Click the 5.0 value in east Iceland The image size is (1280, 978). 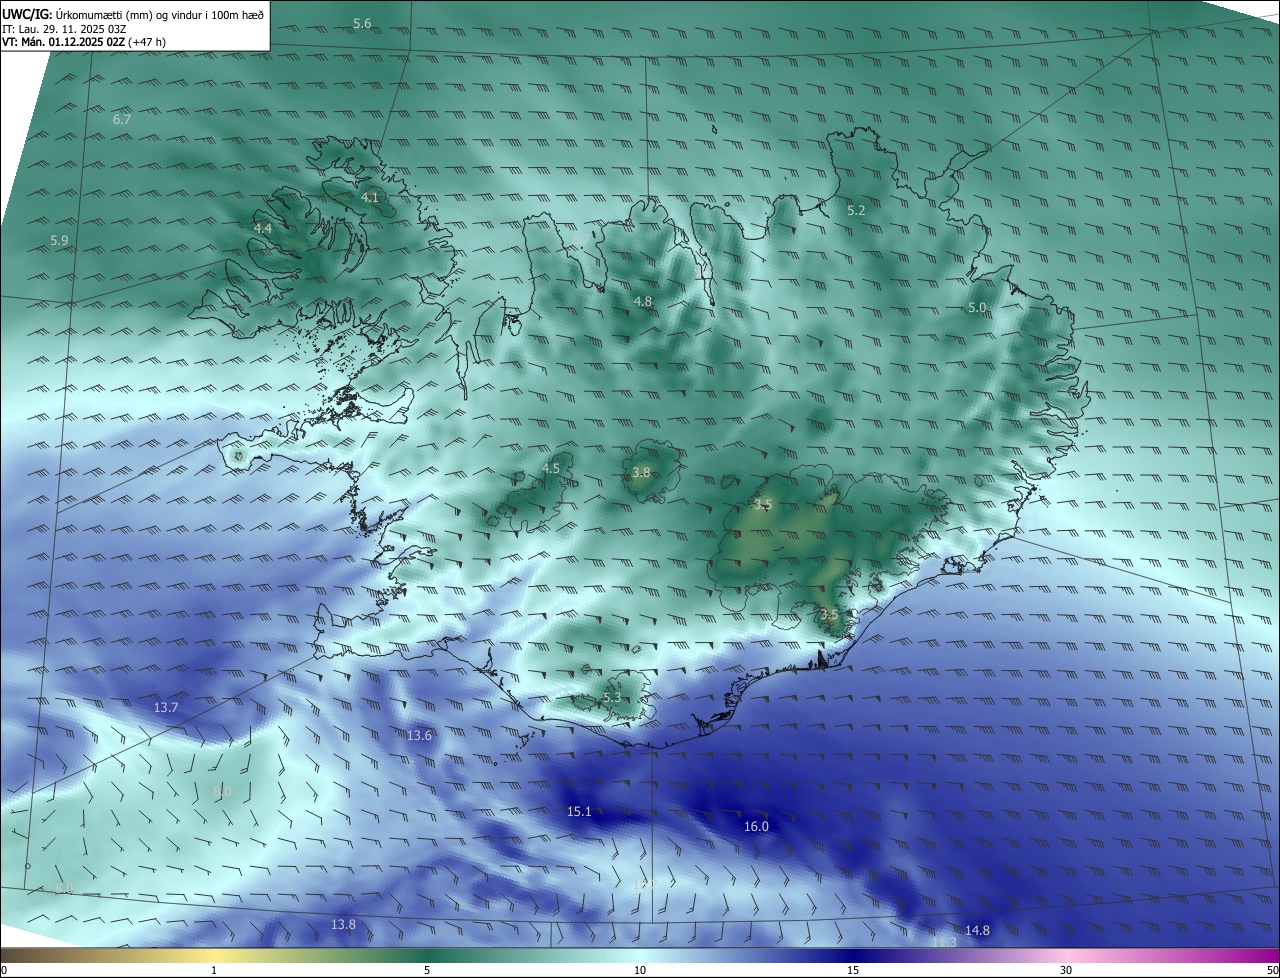click(977, 308)
